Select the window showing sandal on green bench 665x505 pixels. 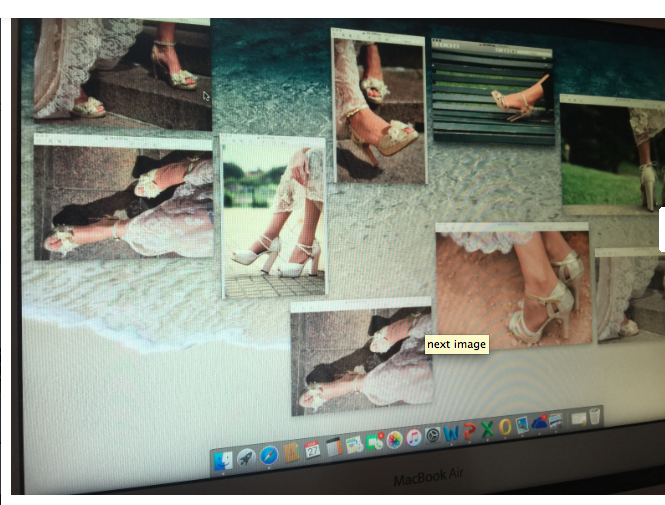click(493, 92)
